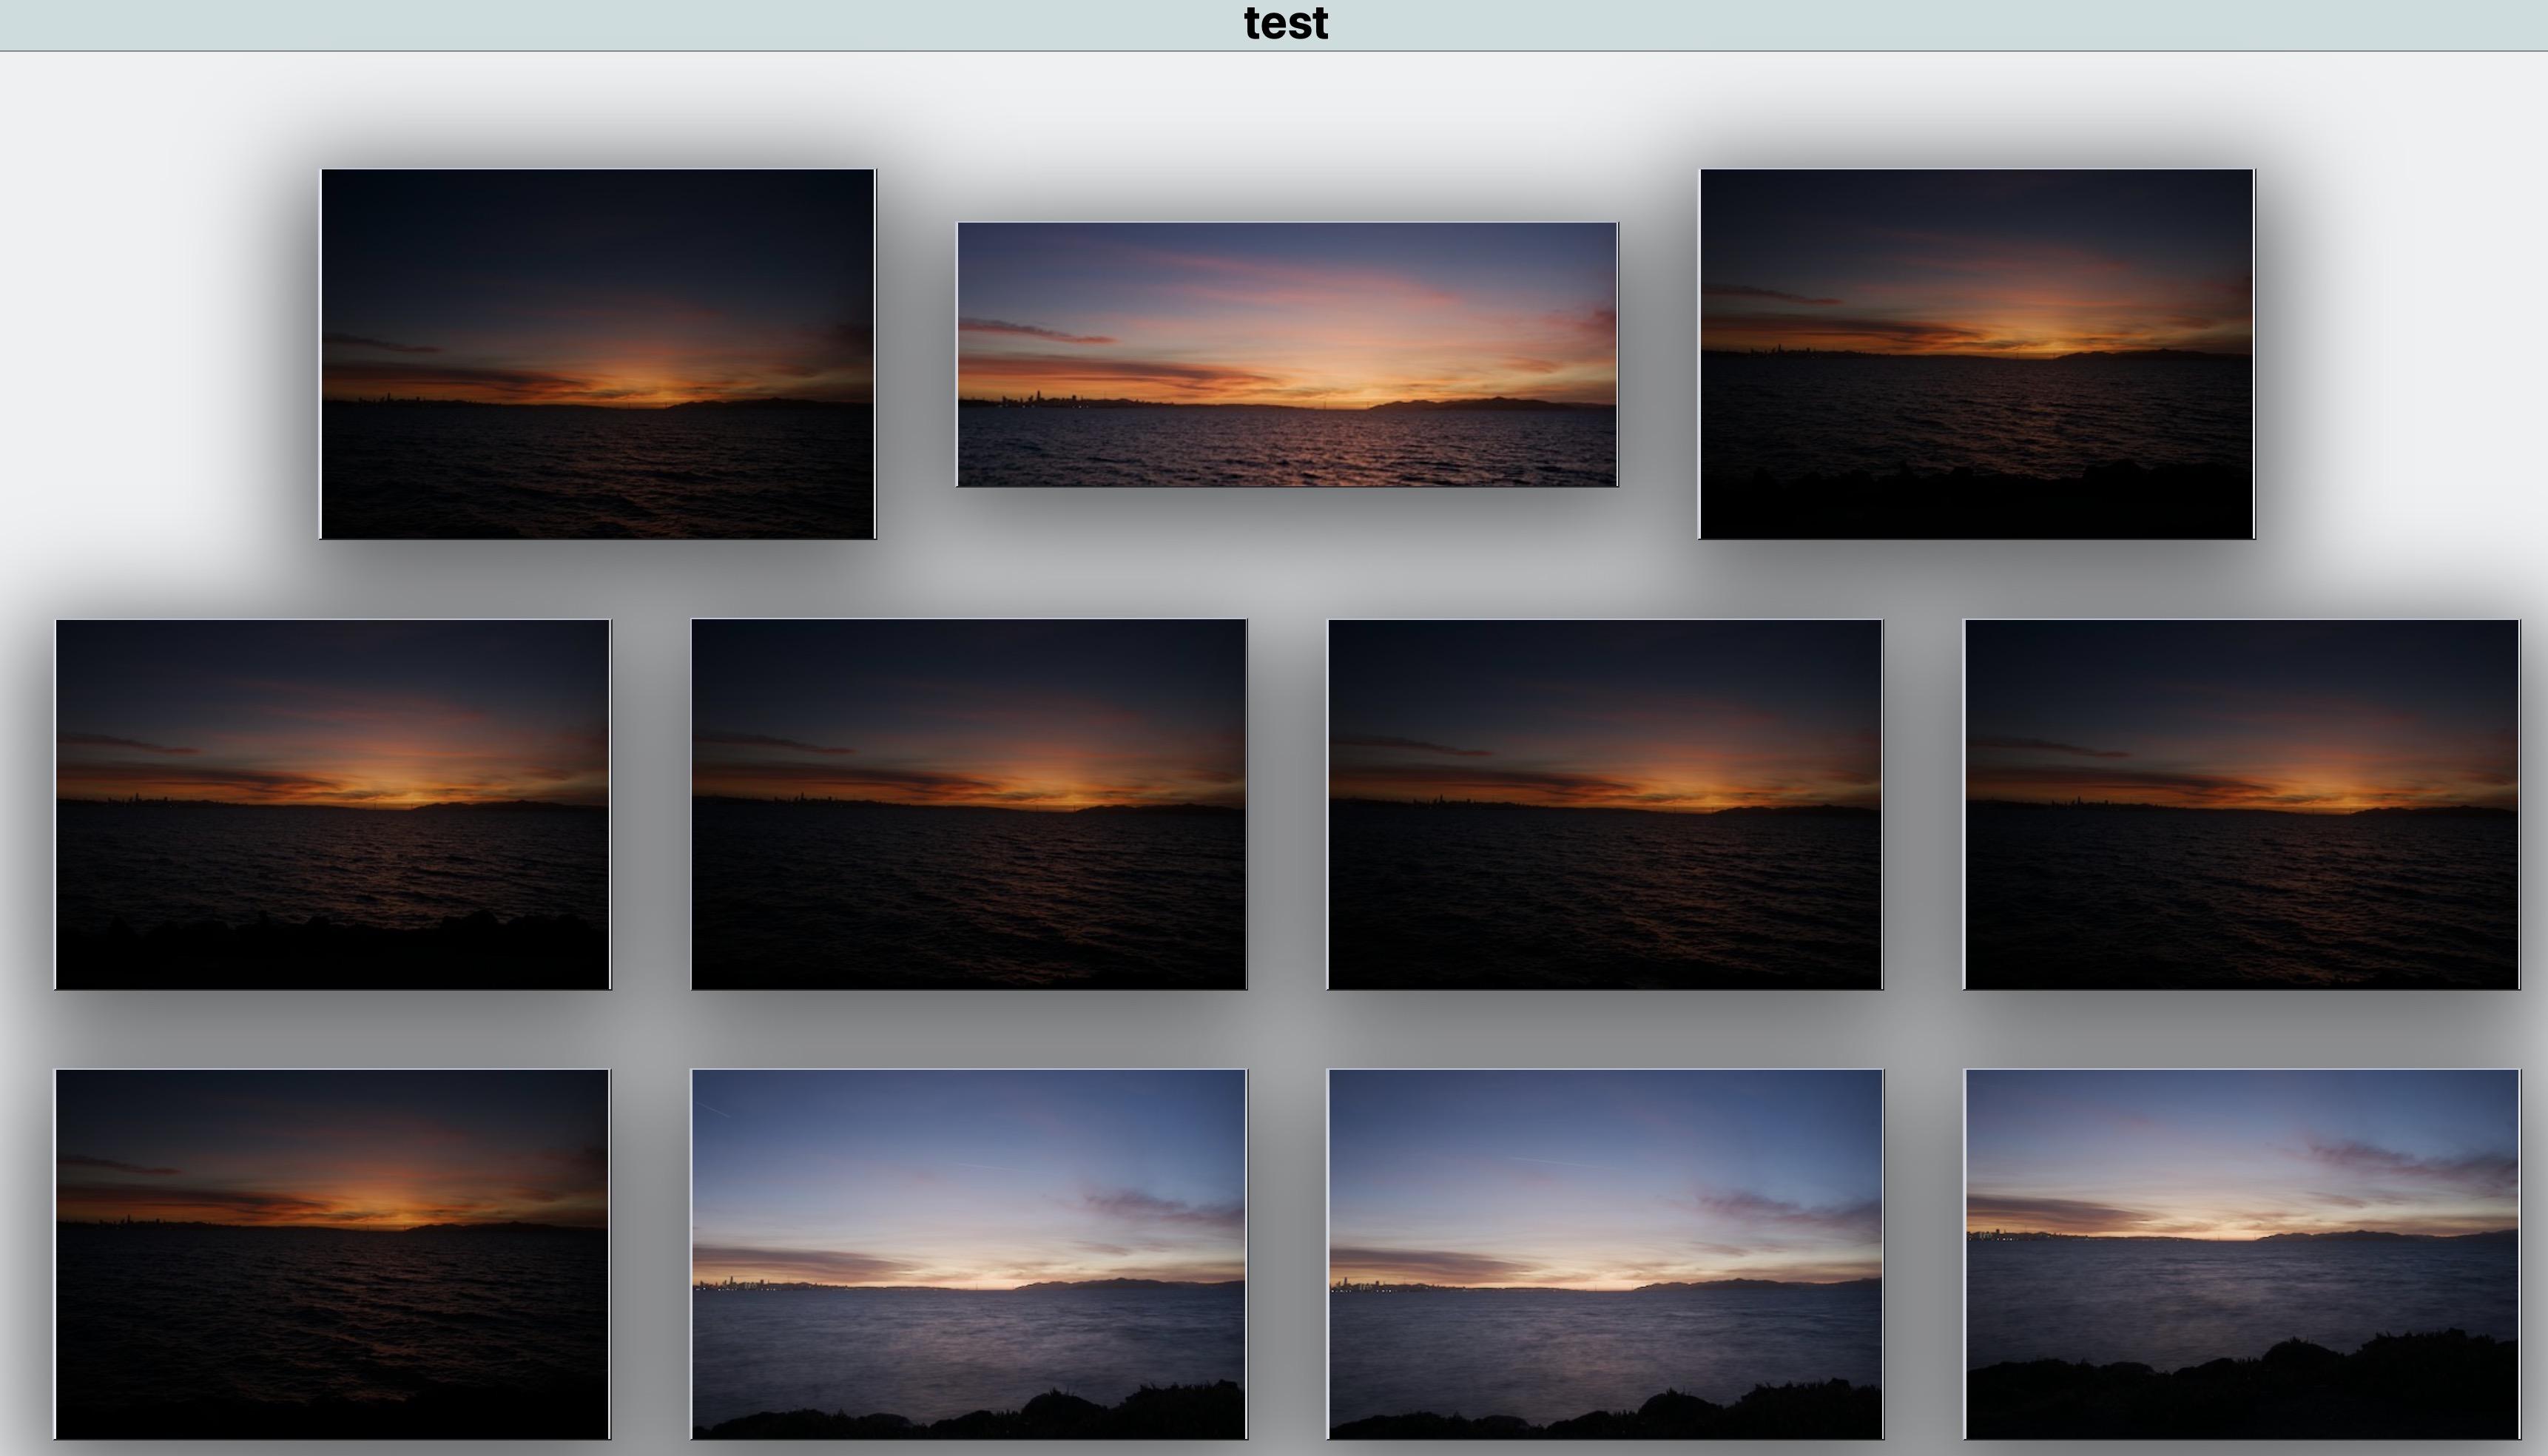Screen dimensions: 2548x1456
Task: Select the third photo in the middle row
Action: point(1604,804)
